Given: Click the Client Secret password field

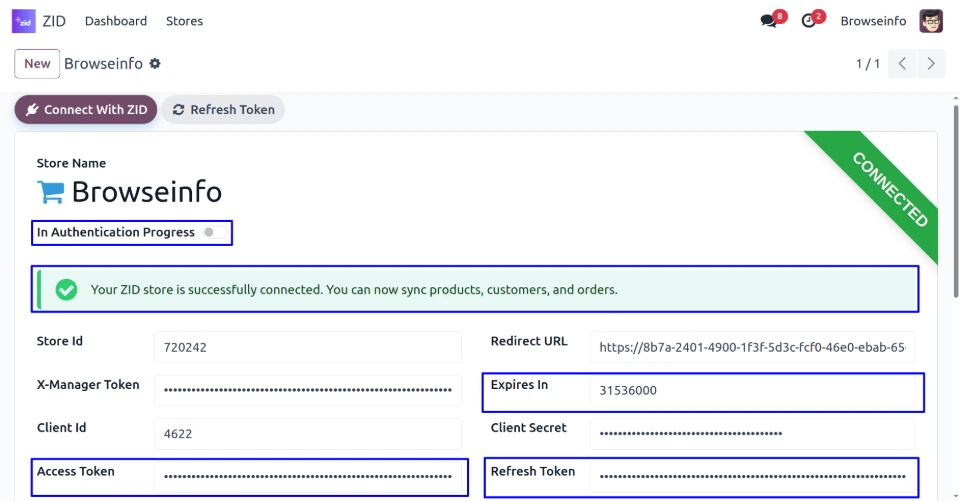Looking at the screenshot, I should point(752,434).
